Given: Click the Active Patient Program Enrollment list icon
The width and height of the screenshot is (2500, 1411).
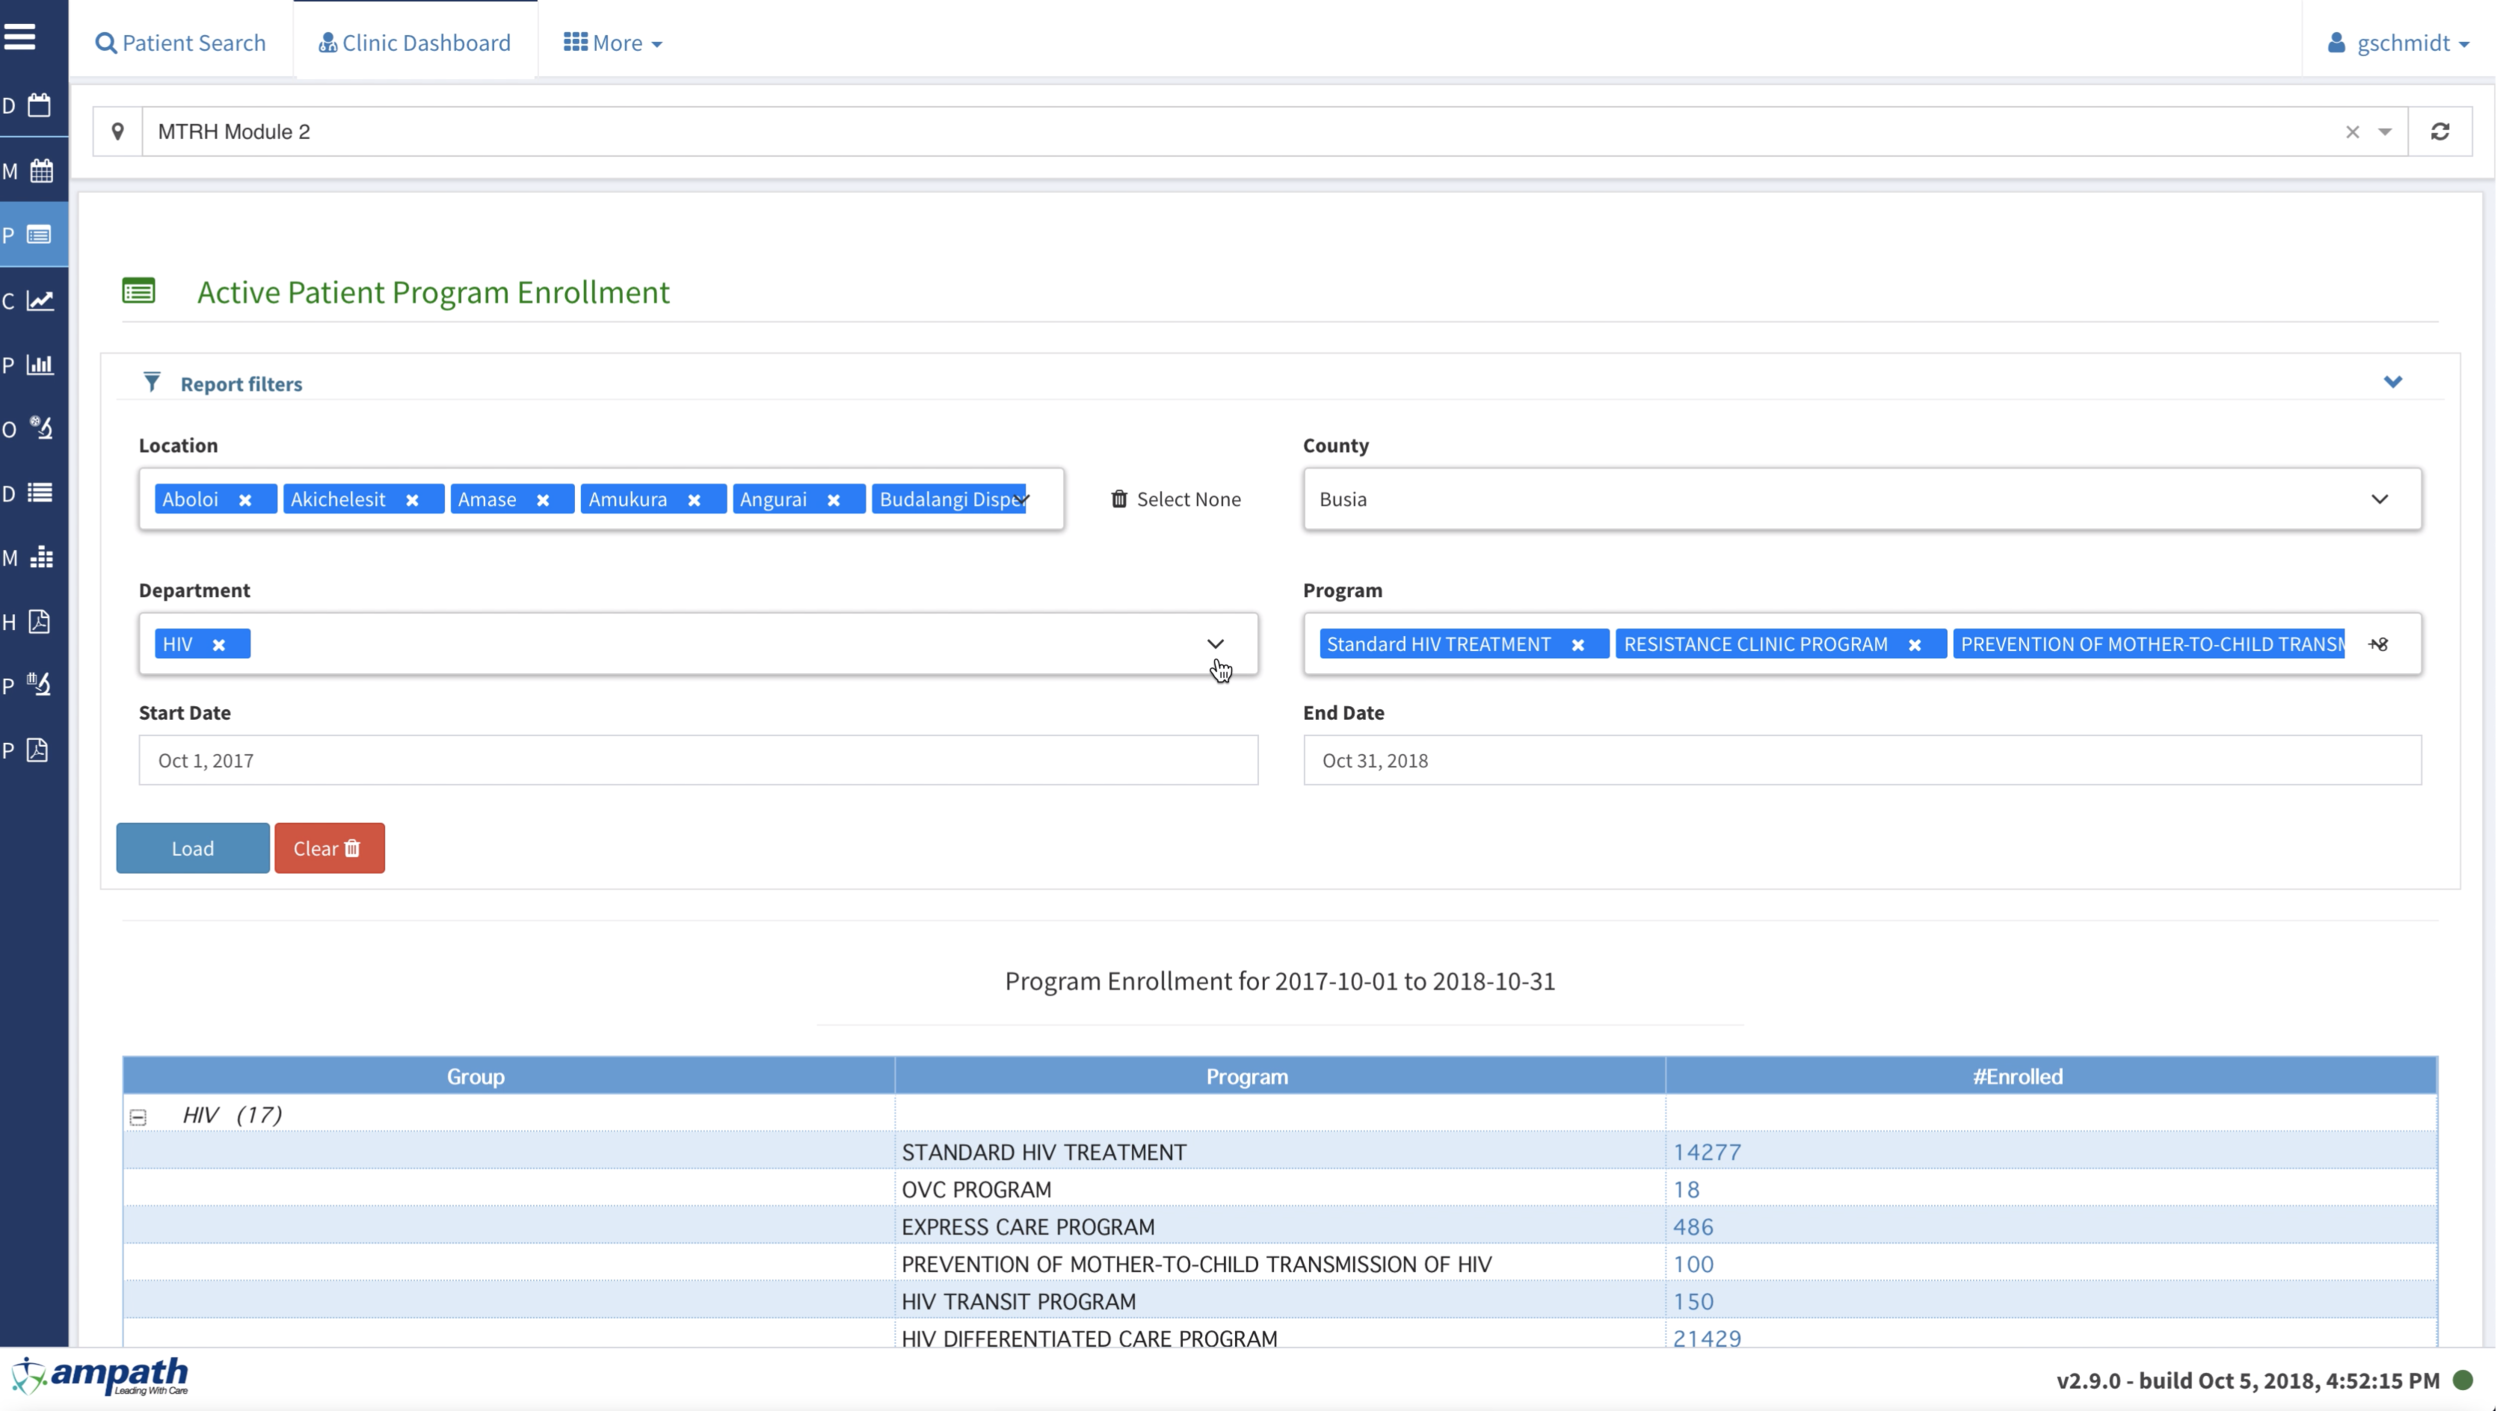Looking at the screenshot, I should [139, 291].
